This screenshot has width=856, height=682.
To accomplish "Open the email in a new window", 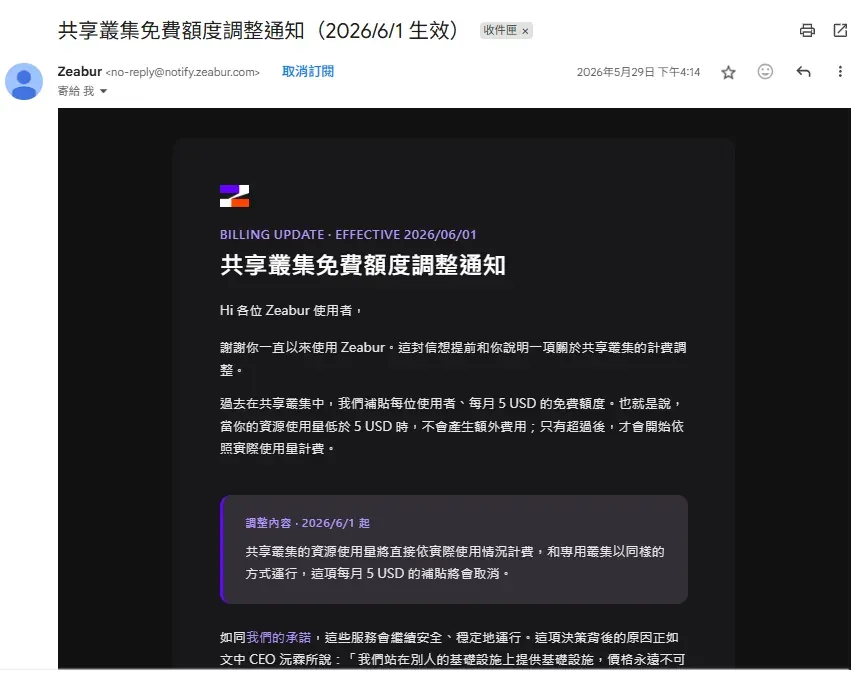I will [x=840, y=31].
